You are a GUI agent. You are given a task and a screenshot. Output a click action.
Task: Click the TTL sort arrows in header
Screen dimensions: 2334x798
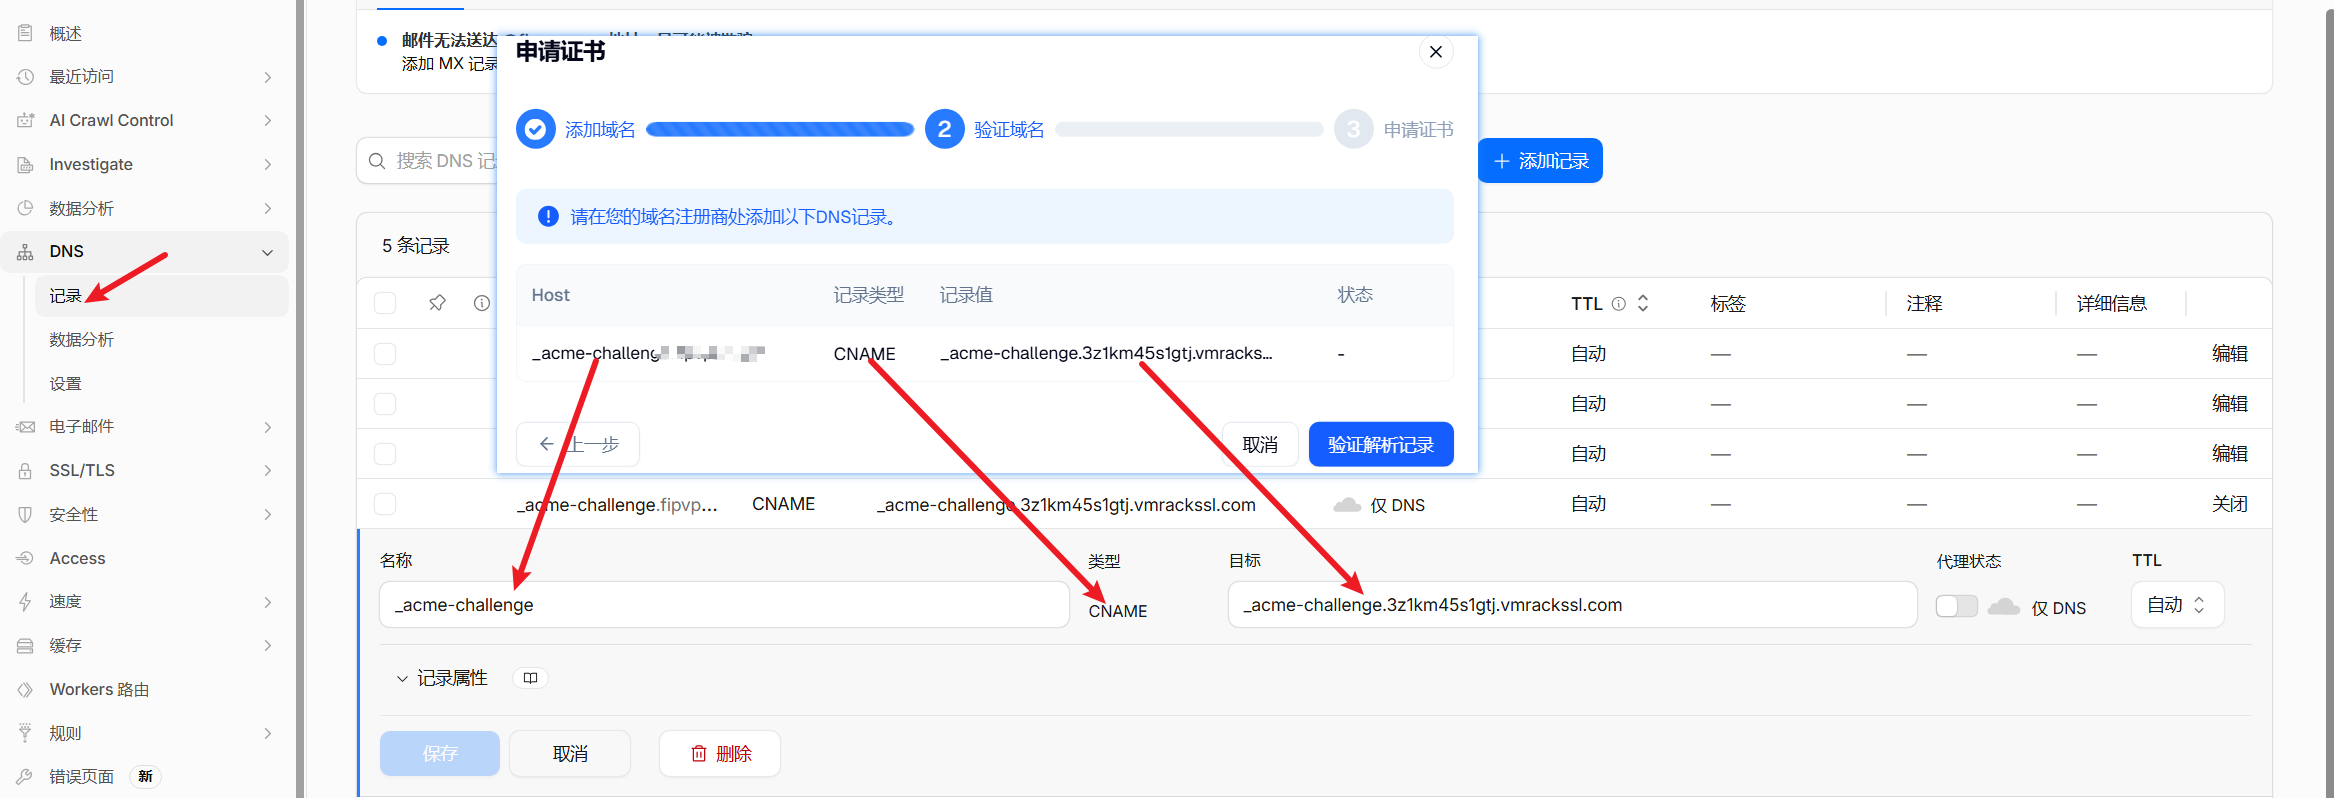[x=1643, y=303]
